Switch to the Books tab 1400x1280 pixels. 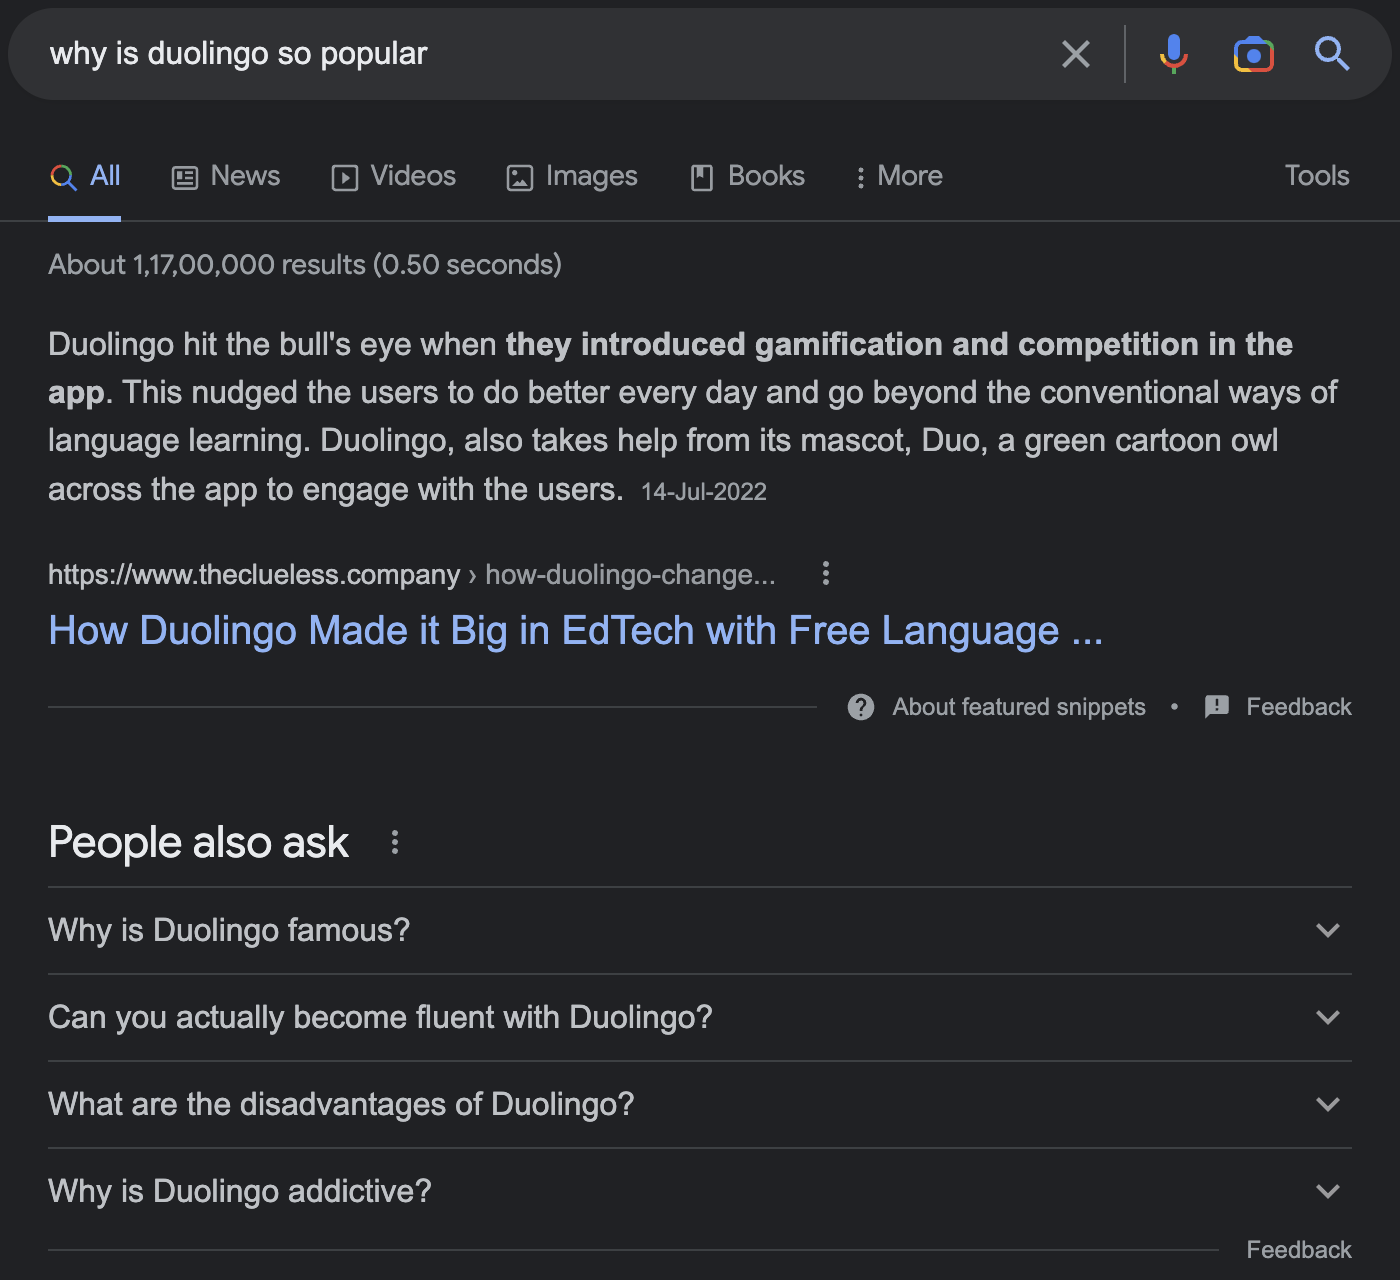tap(747, 177)
